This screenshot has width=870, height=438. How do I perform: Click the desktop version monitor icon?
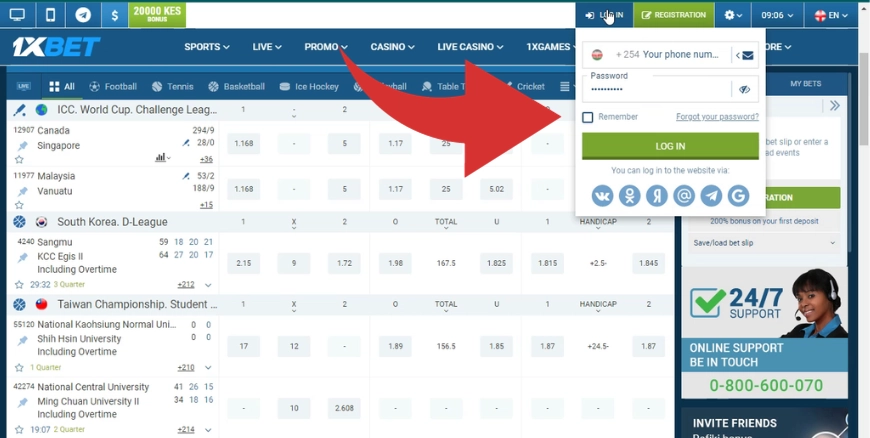(x=17, y=15)
